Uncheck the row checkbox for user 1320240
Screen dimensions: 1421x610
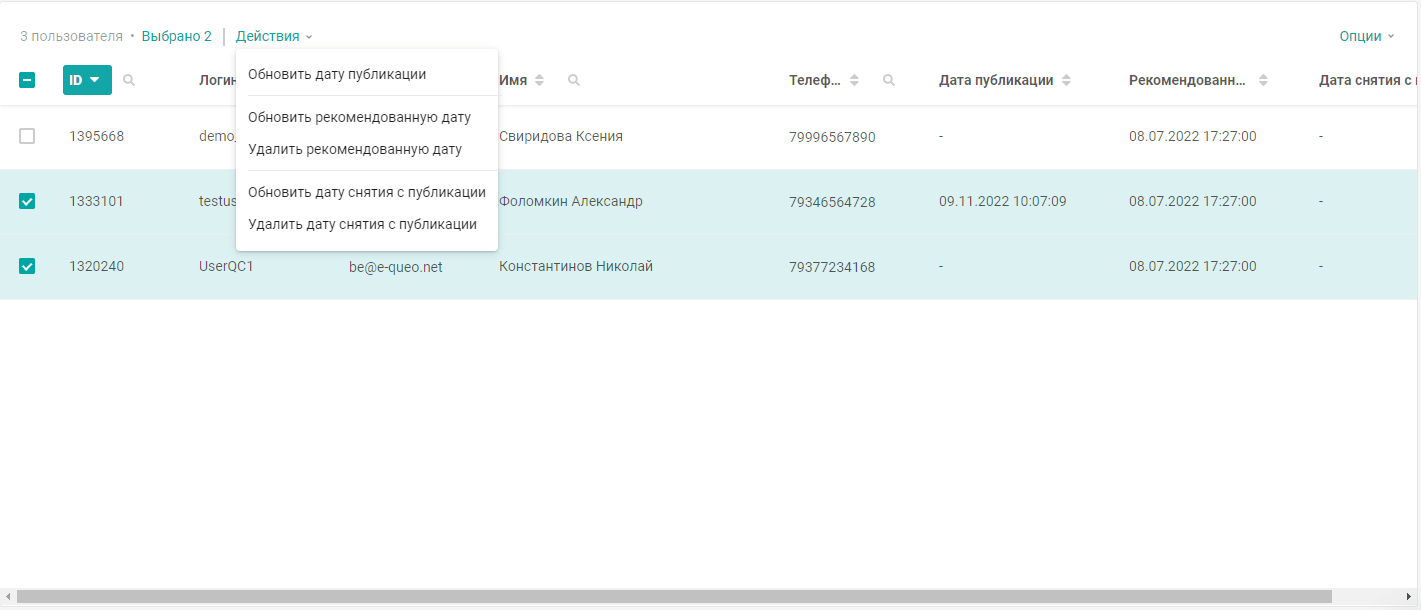27,266
